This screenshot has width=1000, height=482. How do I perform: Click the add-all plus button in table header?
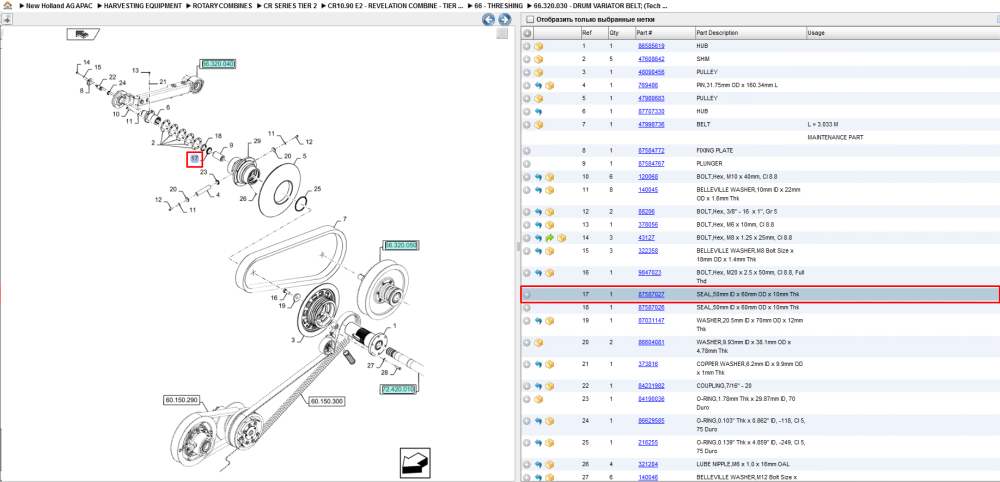(x=527, y=33)
